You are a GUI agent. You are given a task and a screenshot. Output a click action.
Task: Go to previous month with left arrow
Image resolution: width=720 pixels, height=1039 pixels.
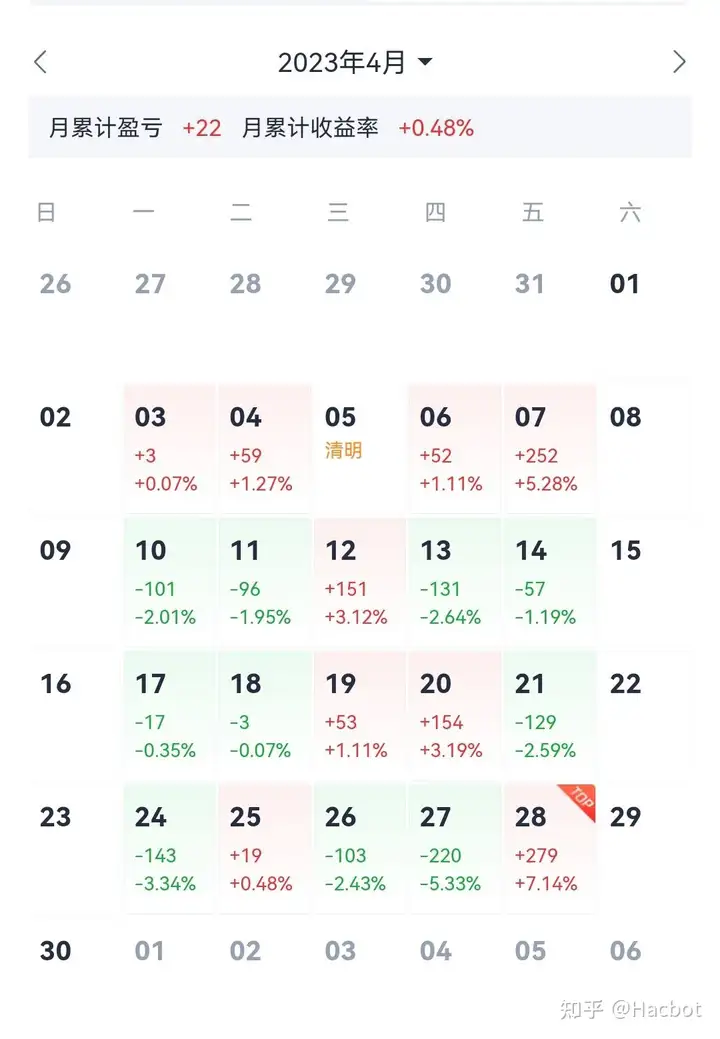click(x=41, y=62)
